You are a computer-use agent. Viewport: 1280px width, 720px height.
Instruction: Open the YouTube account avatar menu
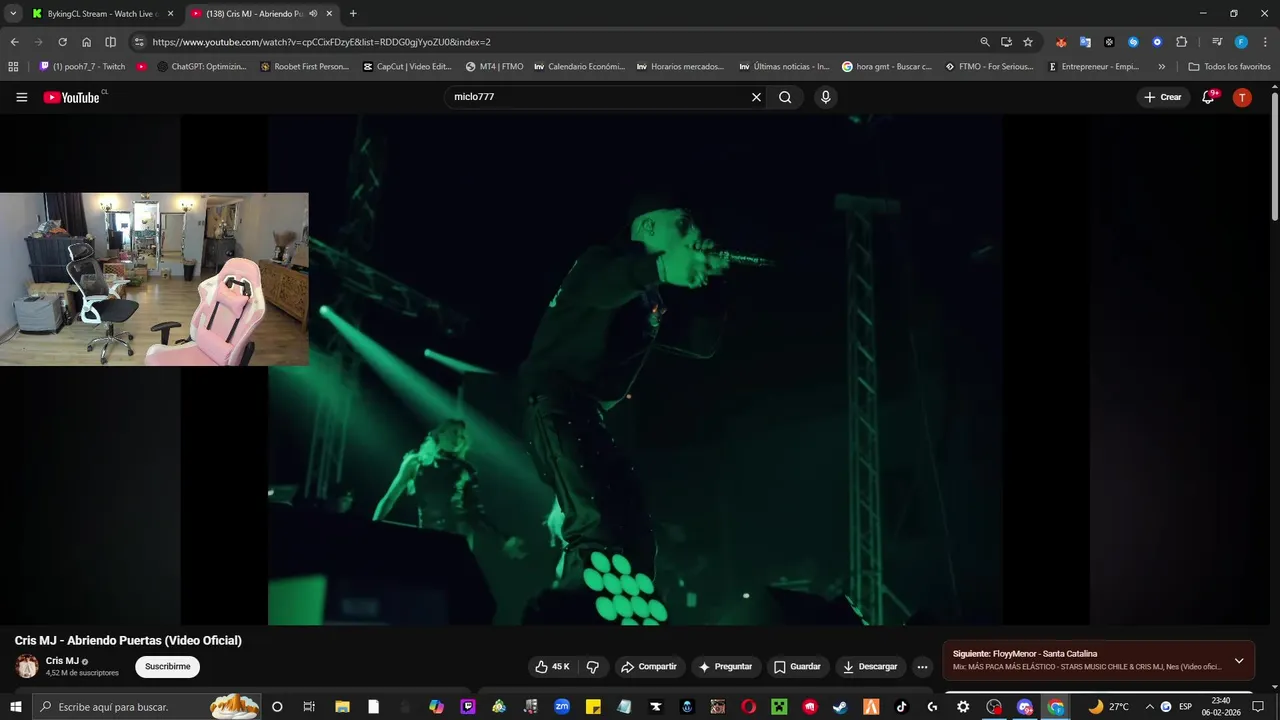(x=1242, y=97)
